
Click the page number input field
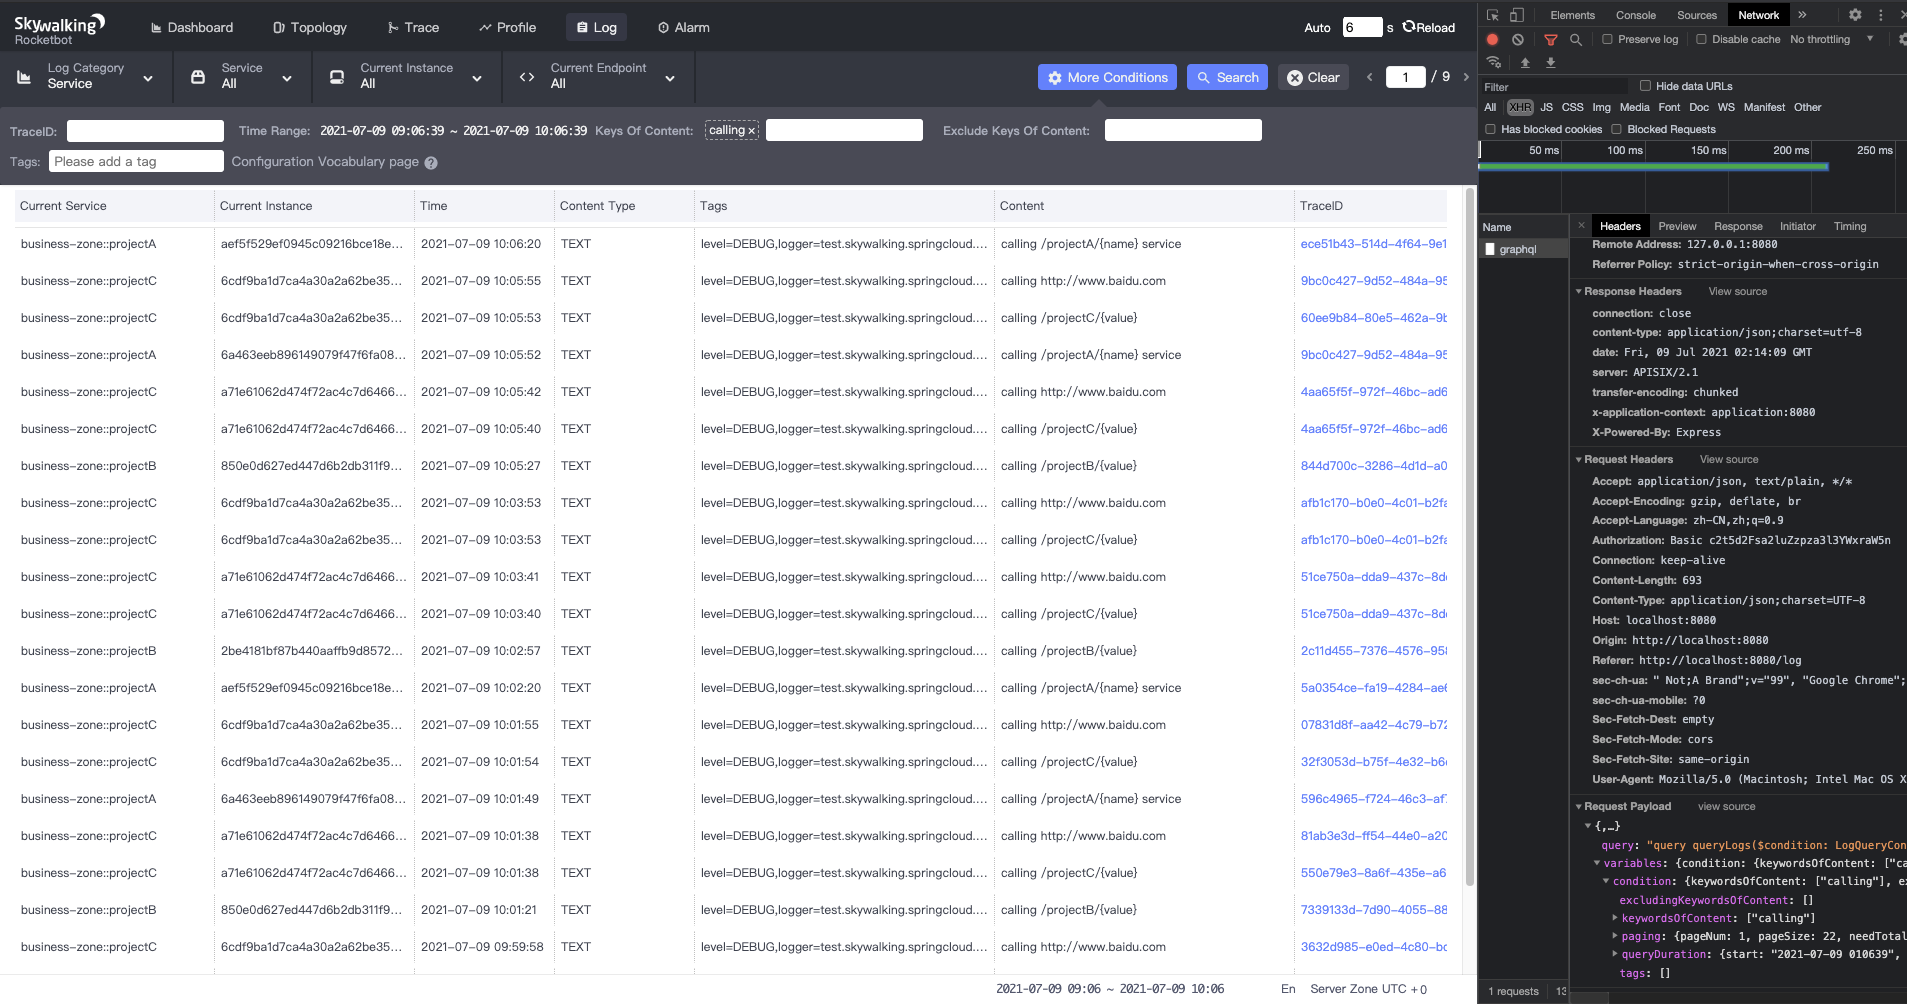pos(1405,77)
